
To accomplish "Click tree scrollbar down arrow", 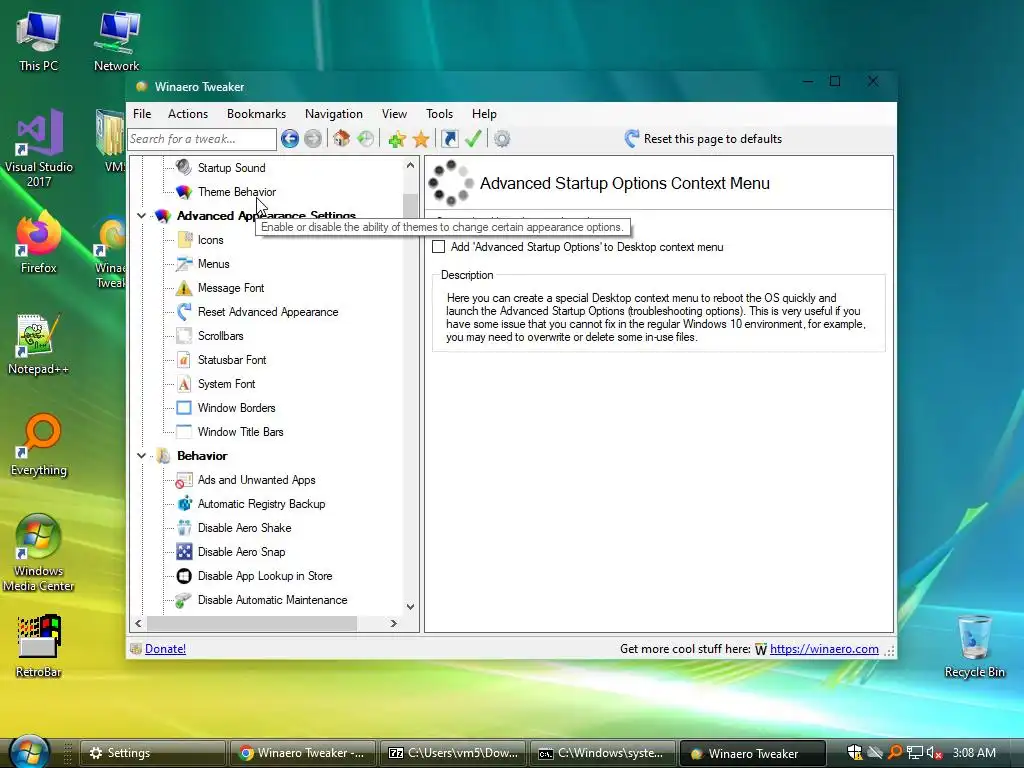I will click(x=410, y=607).
